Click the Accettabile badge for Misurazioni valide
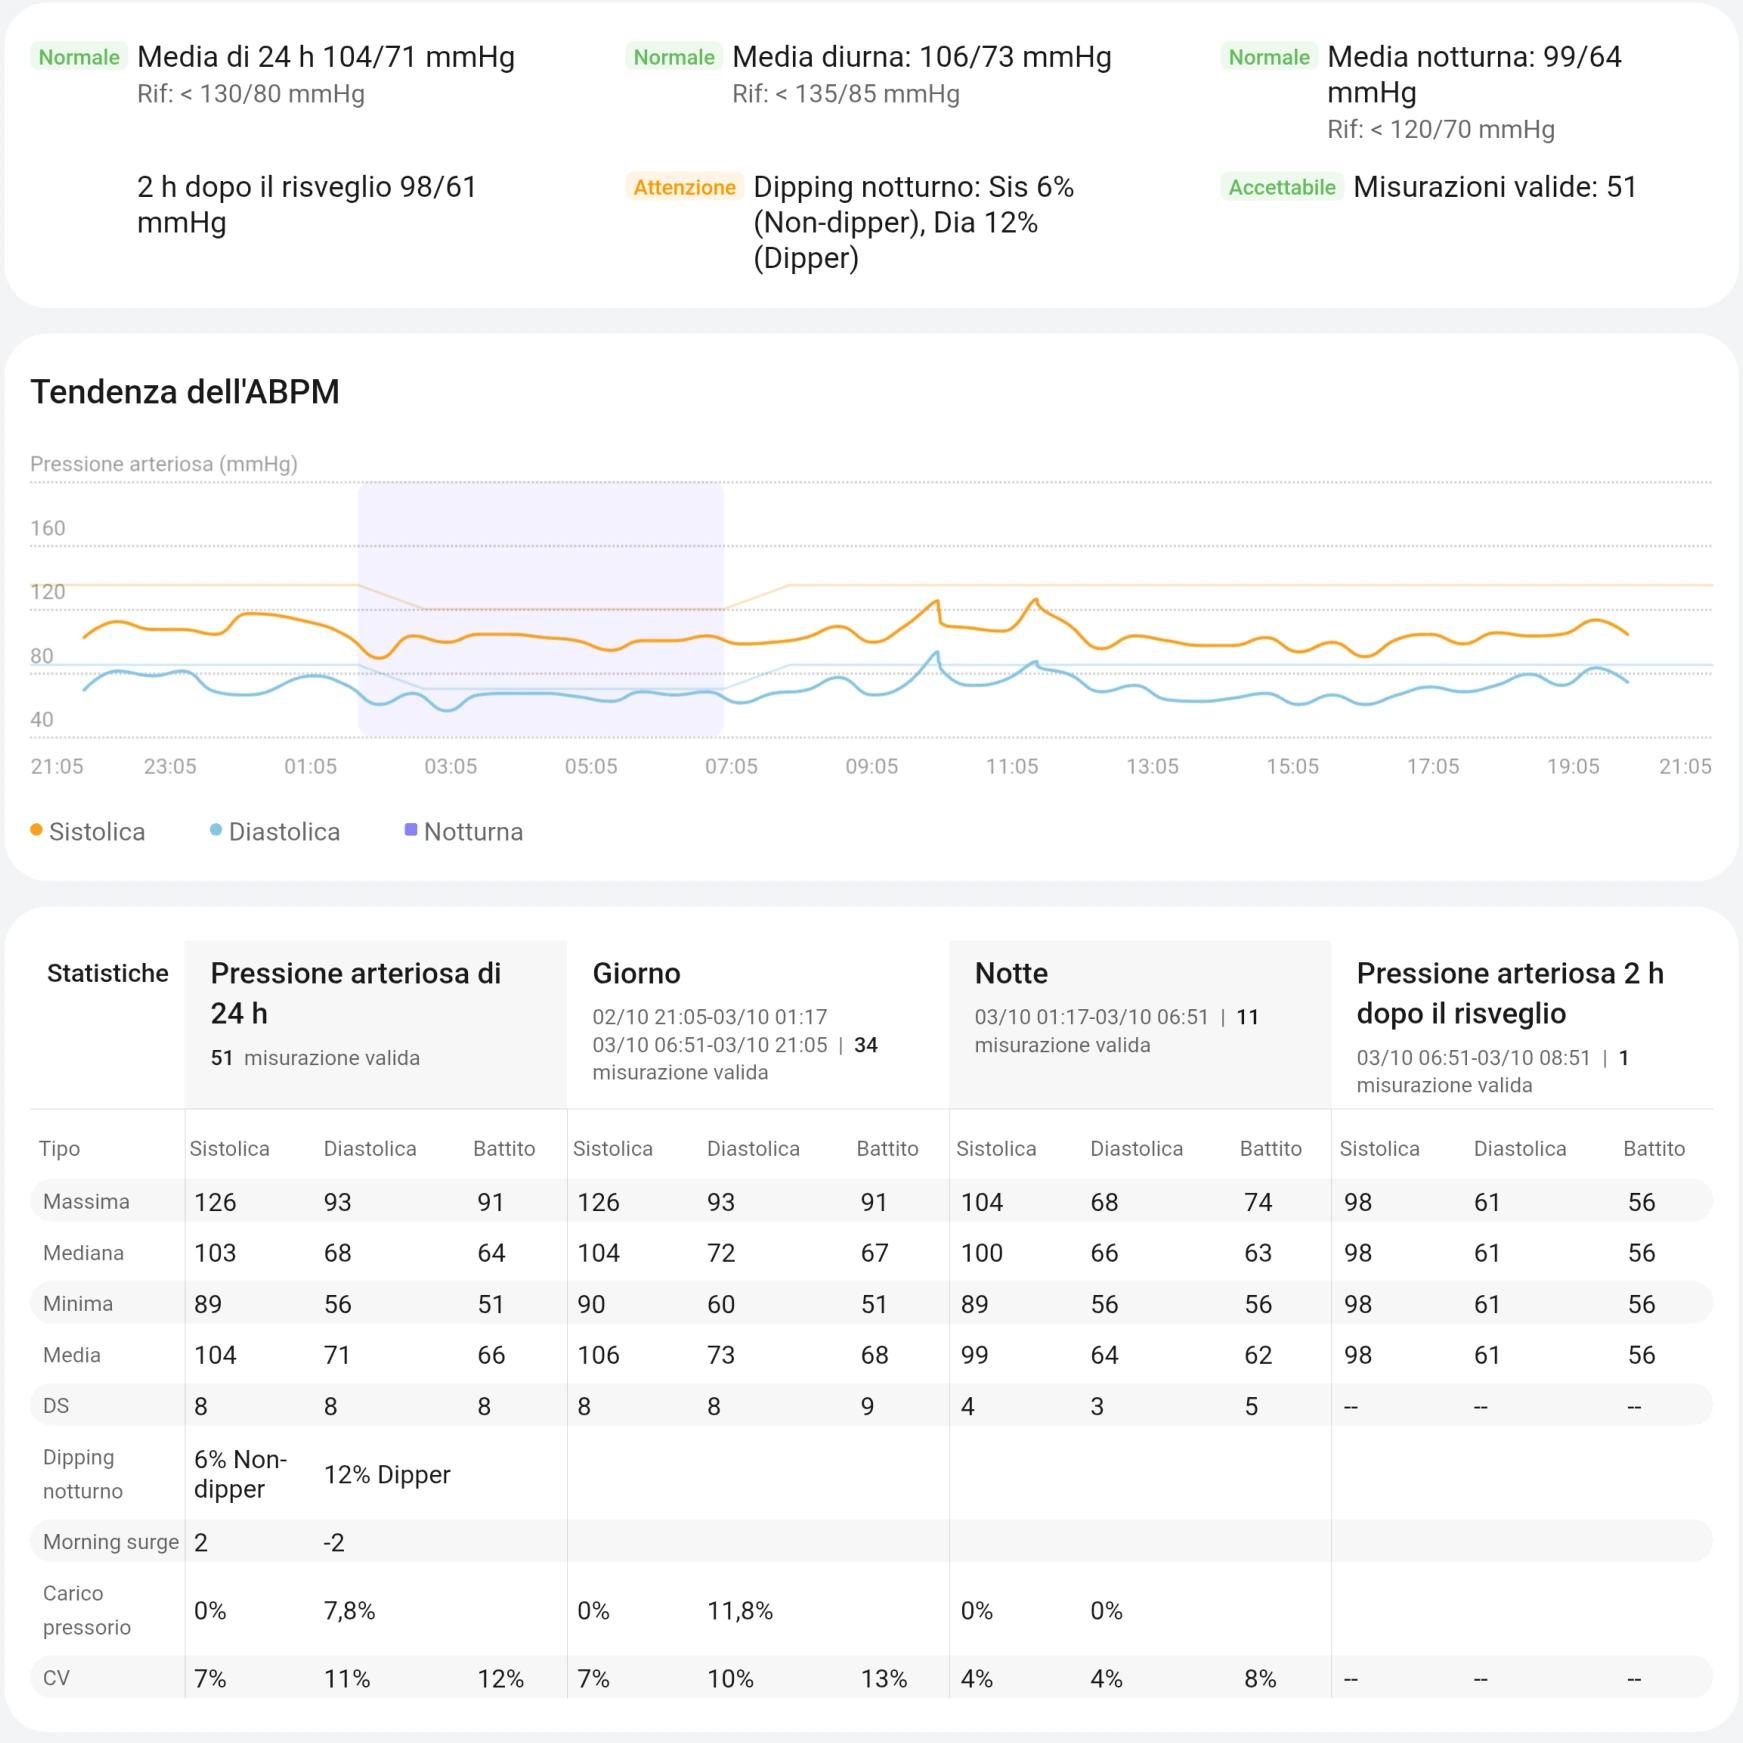 coord(1282,187)
